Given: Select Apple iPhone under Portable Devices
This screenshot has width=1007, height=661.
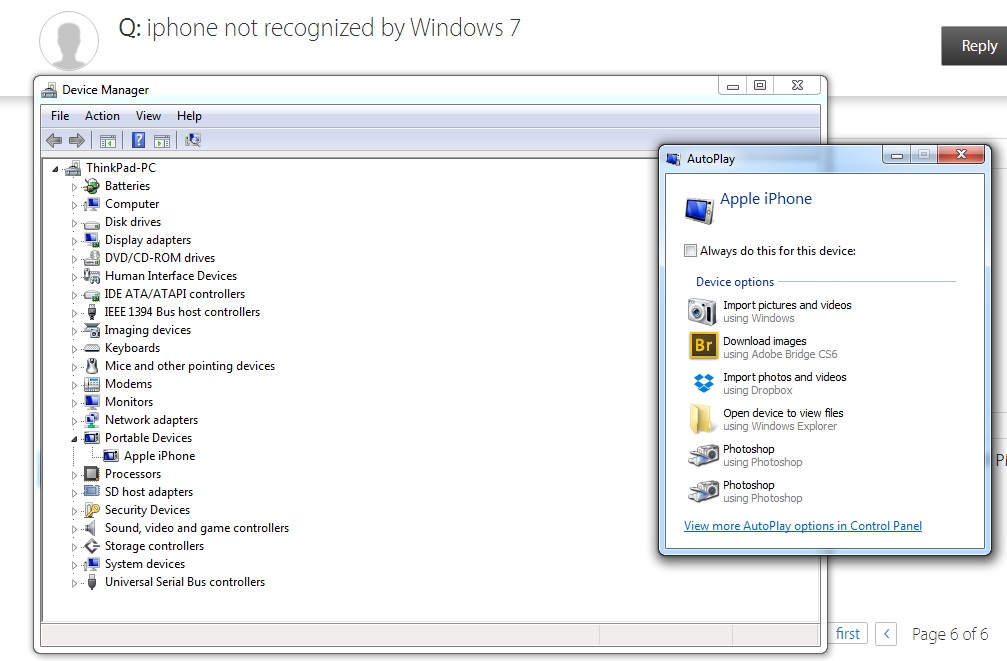Looking at the screenshot, I should (x=159, y=455).
